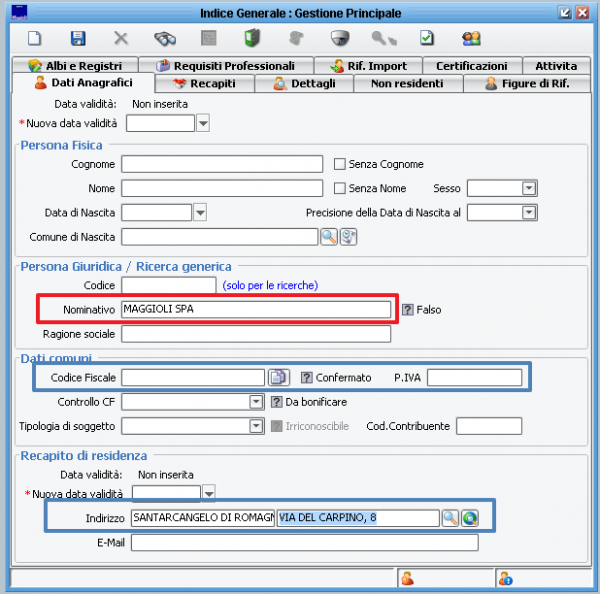Search Comune di Nascita with magnifier icon
Screen dimensions: 600x594
(329, 237)
